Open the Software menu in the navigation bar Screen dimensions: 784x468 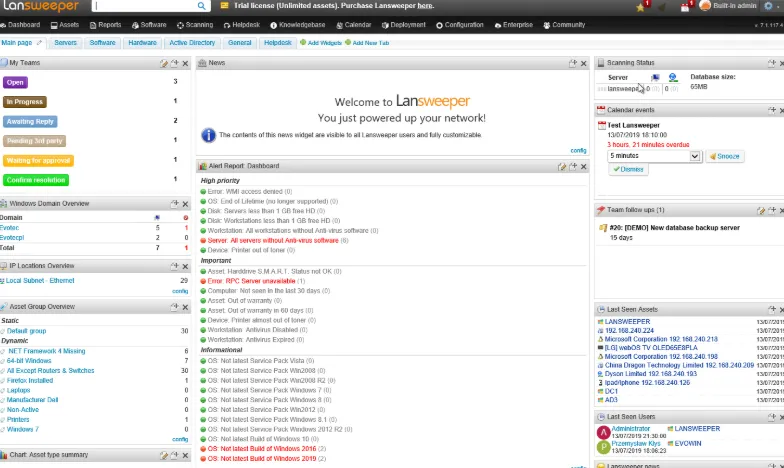point(149,25)
